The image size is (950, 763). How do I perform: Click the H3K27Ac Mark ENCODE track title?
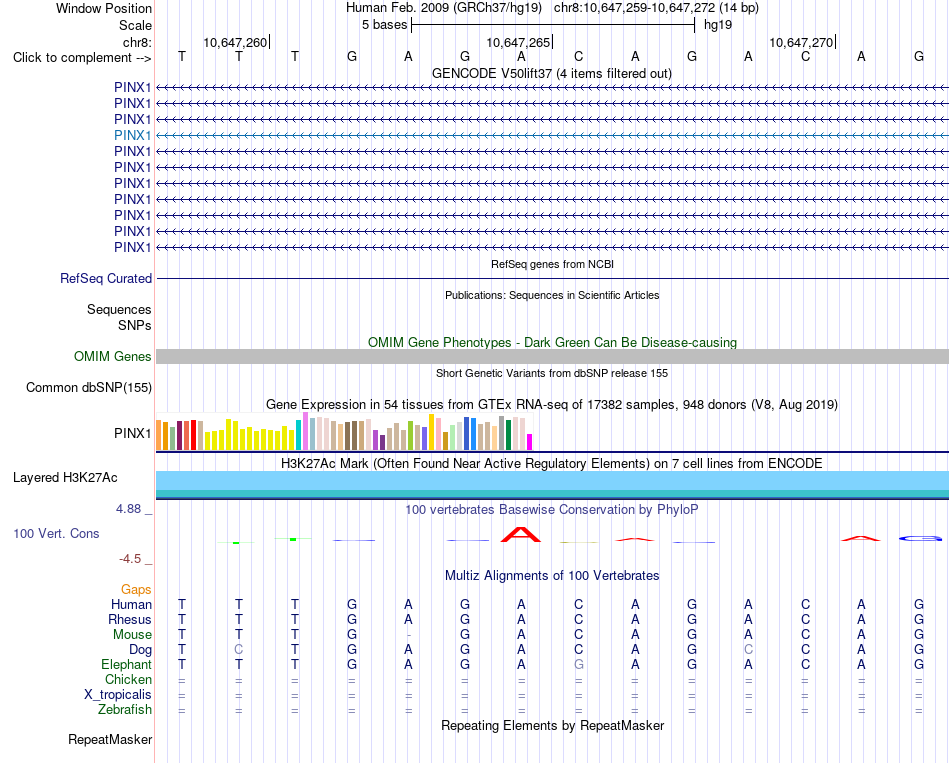pyautogui.click(x=552, y=464)
